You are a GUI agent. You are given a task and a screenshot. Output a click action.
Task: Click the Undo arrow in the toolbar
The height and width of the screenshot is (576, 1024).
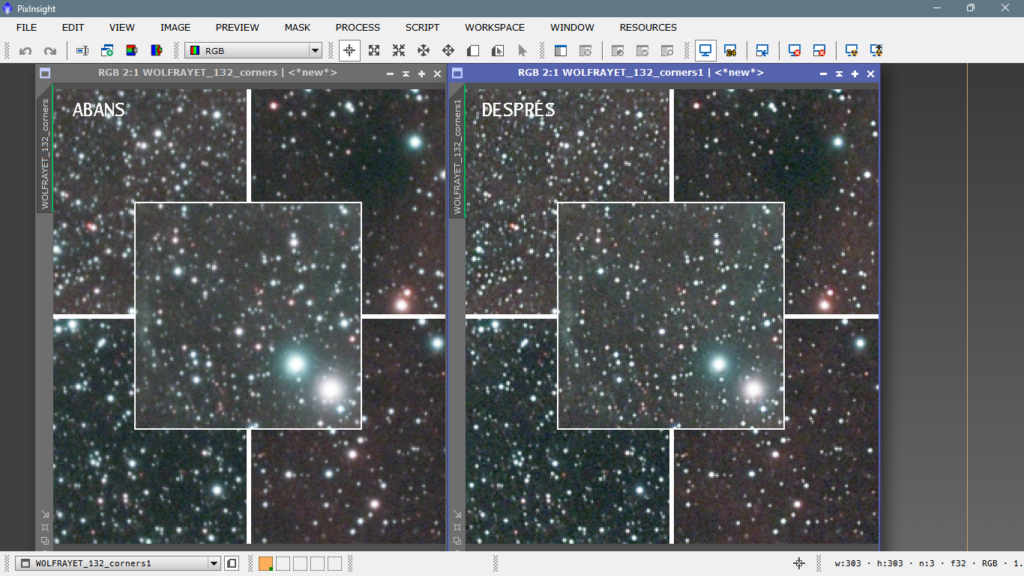(25, 50)
